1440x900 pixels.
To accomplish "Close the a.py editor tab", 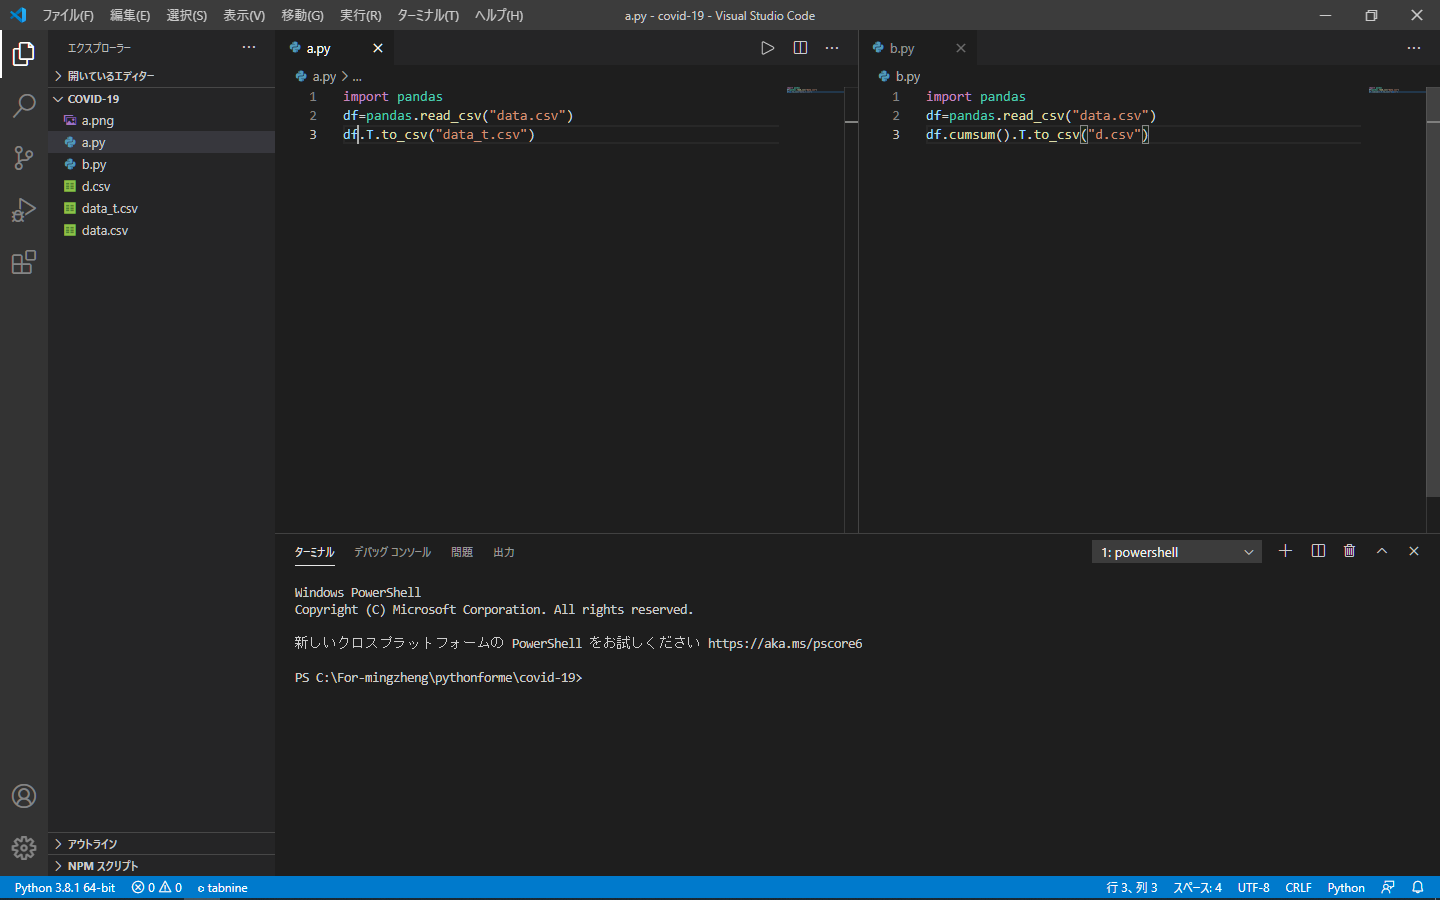I will click(378, 48).
